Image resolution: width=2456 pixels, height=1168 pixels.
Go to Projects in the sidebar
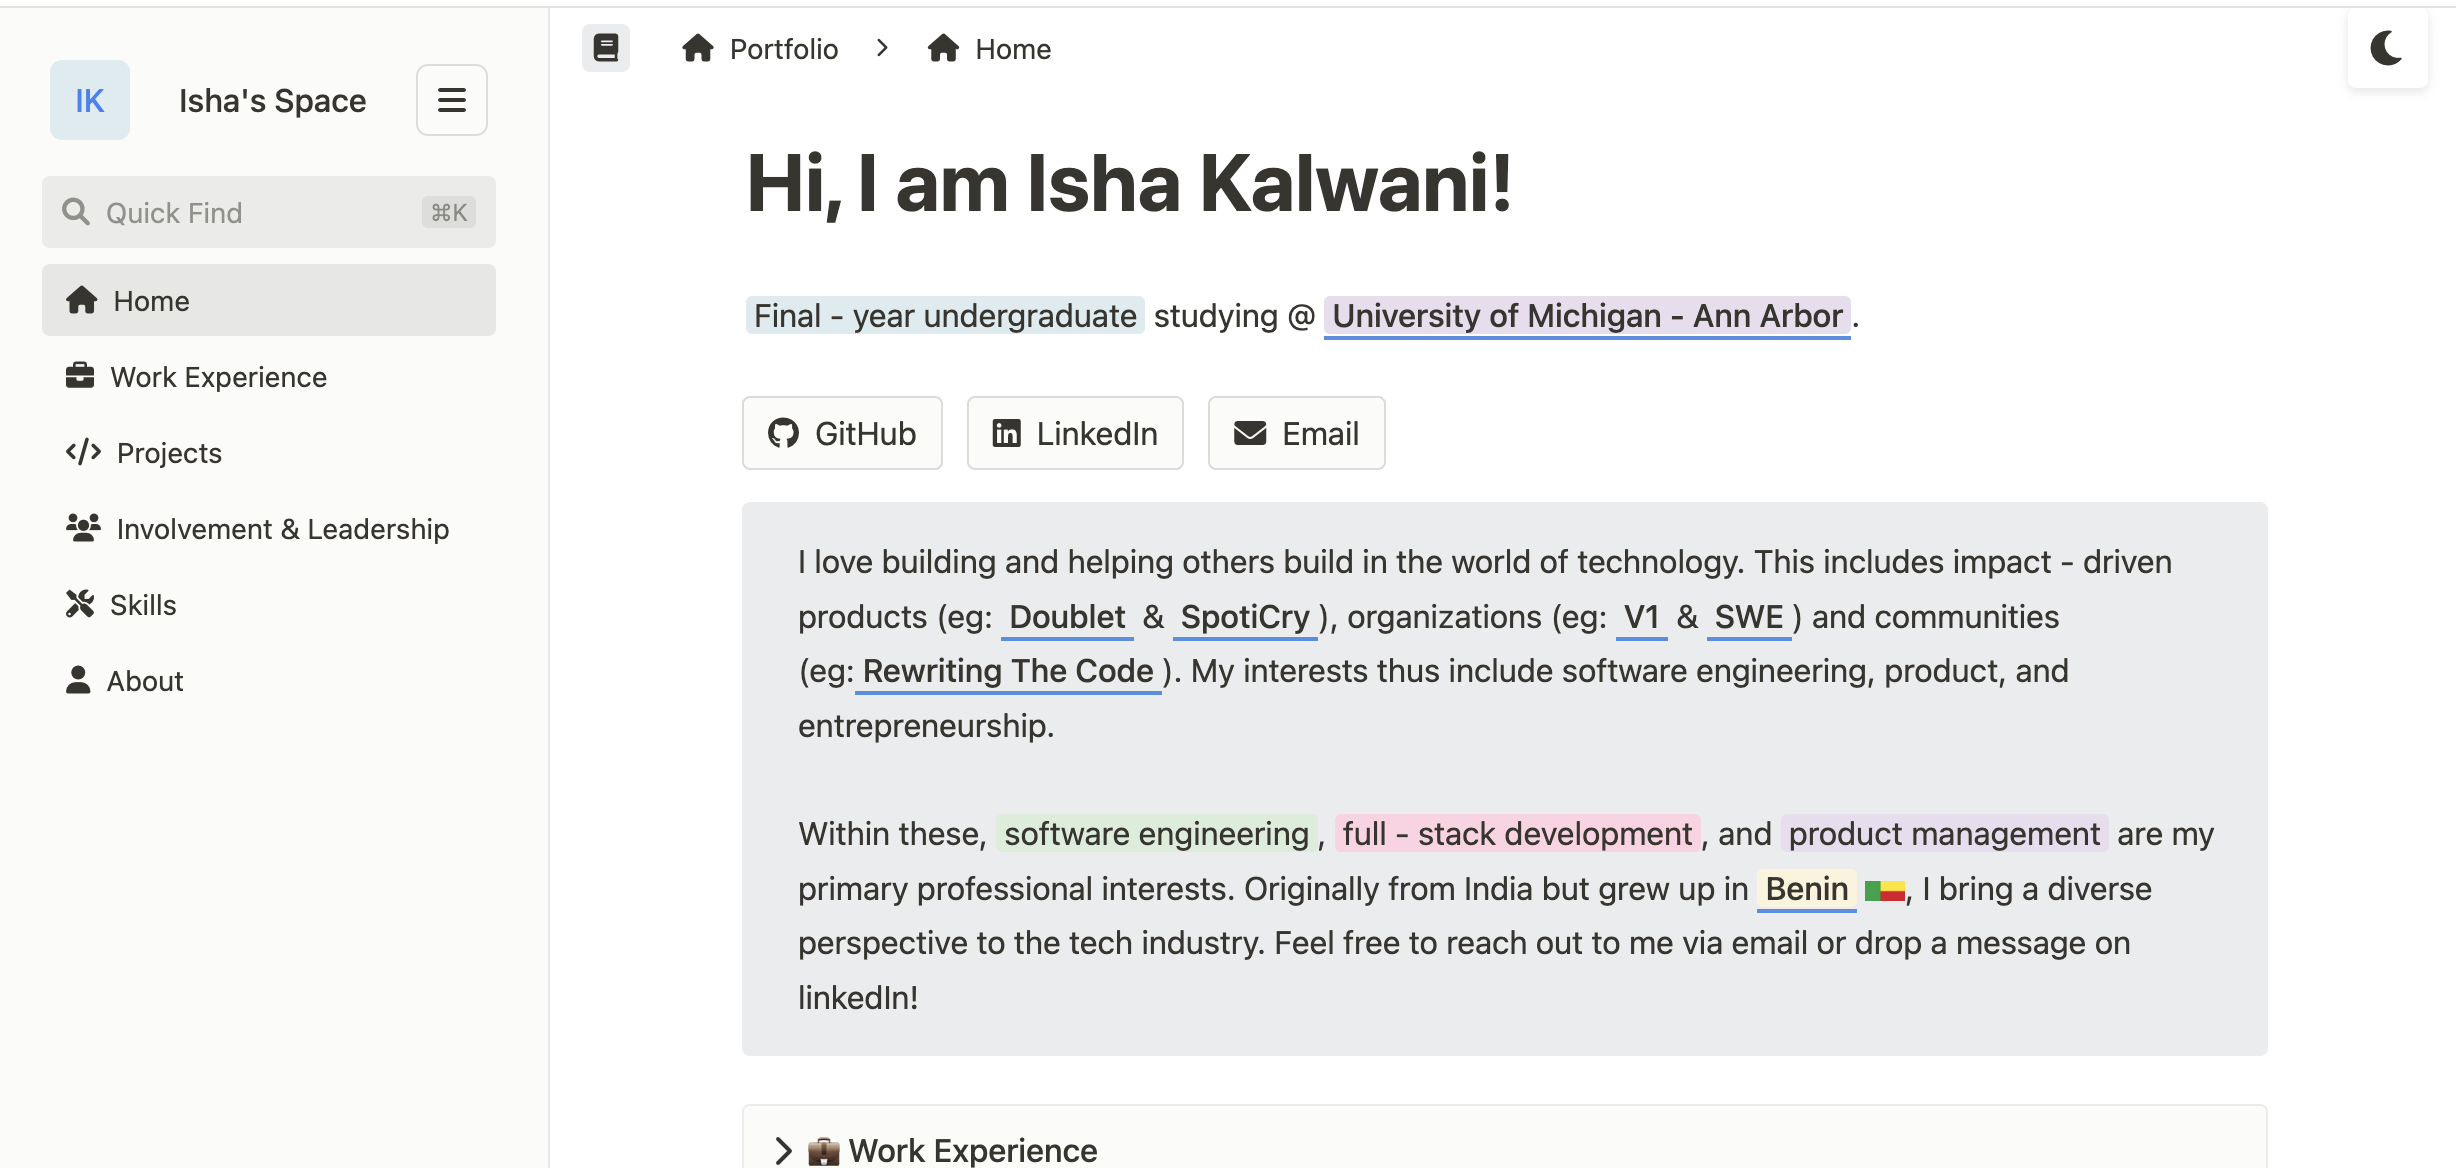(269, 452)
